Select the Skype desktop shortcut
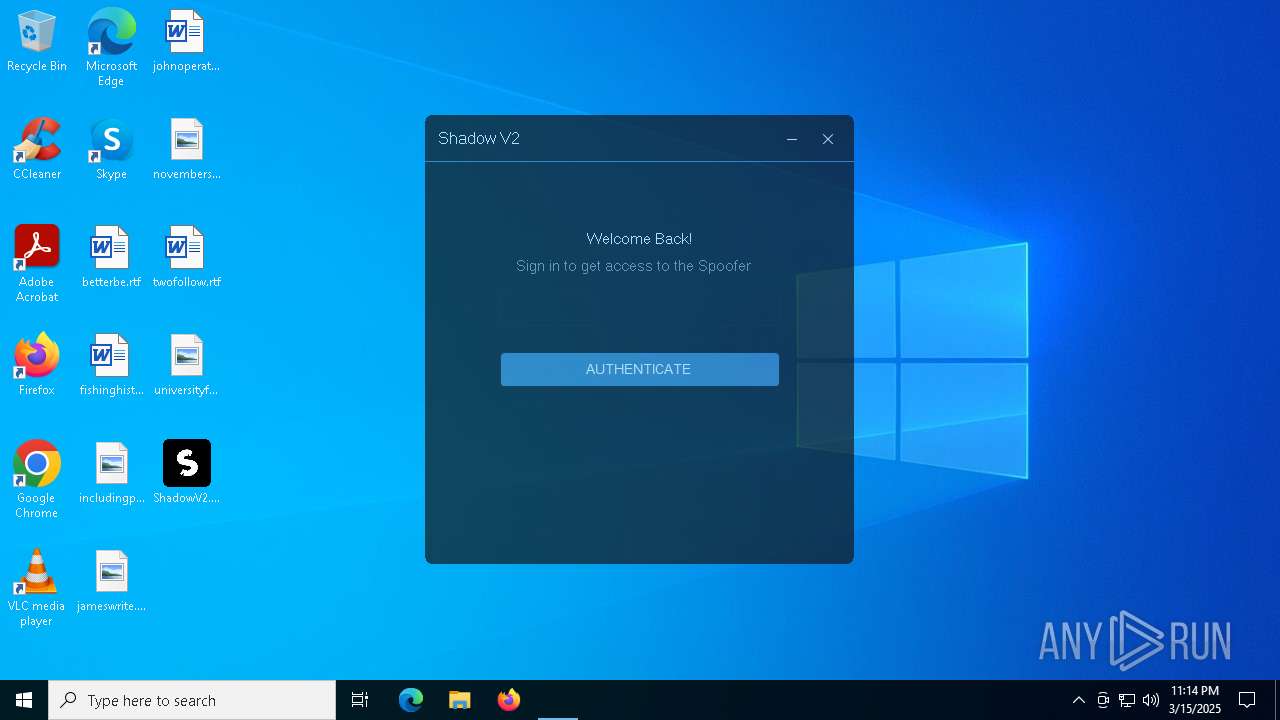Screen dimensions: 1280x720 (x=111, y=150)
